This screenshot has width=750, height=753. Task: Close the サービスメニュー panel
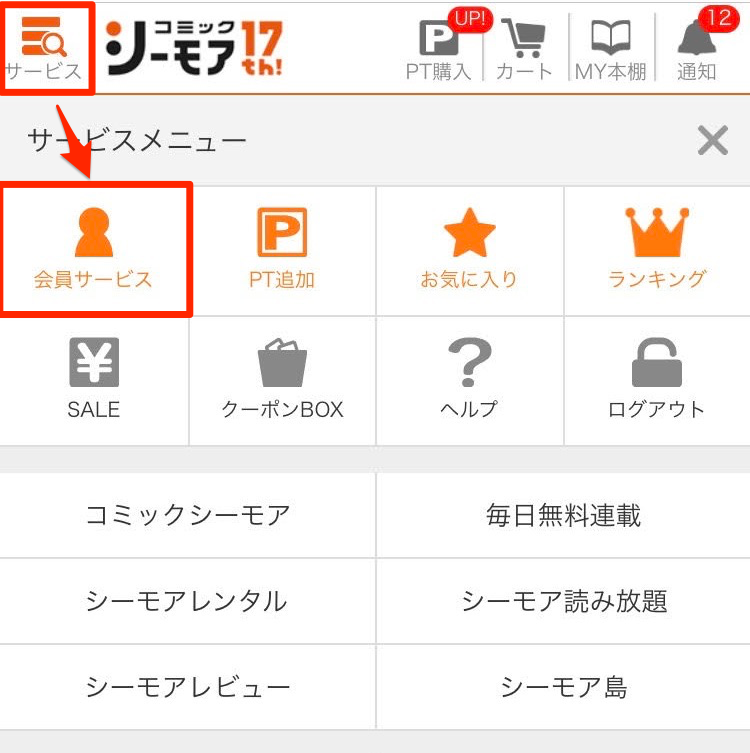pyautogui.click(x=713, y=140)
